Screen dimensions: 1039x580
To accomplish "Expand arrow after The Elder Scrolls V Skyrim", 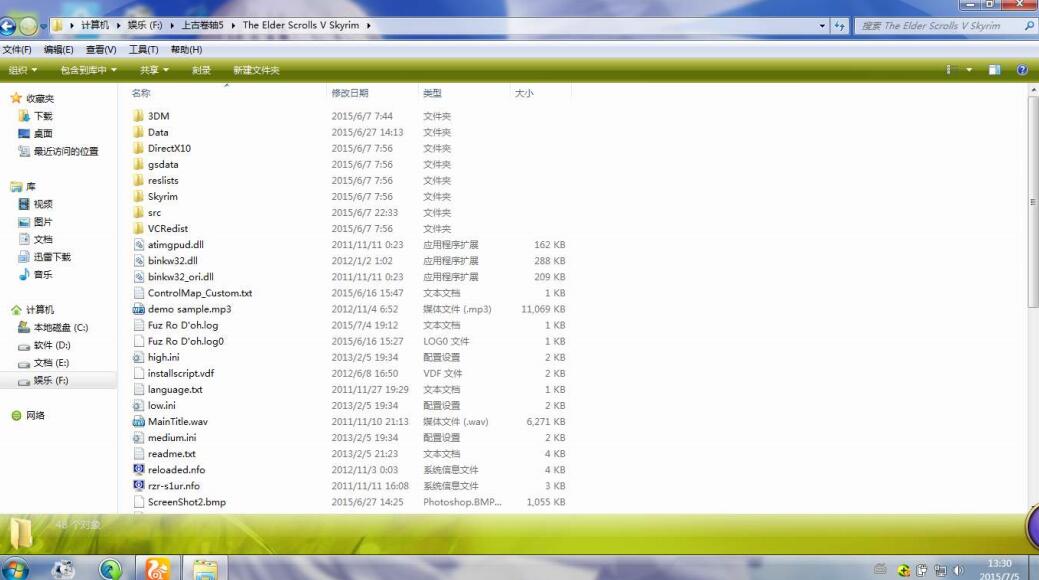I will (x=368, y=25).
